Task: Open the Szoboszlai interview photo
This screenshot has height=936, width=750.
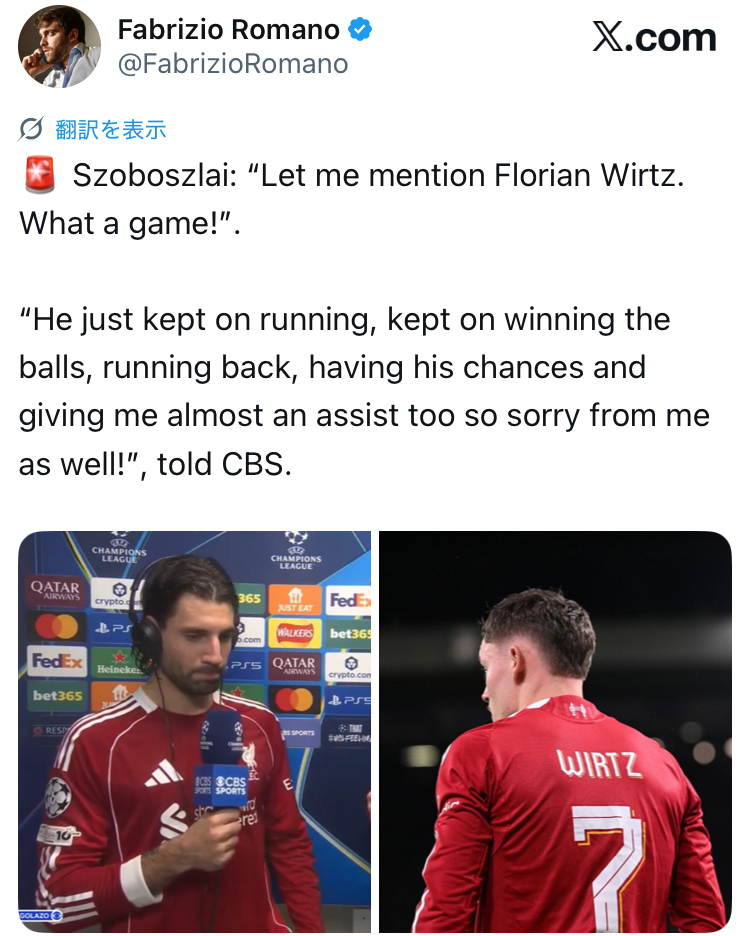Action: tap(195, 731)
